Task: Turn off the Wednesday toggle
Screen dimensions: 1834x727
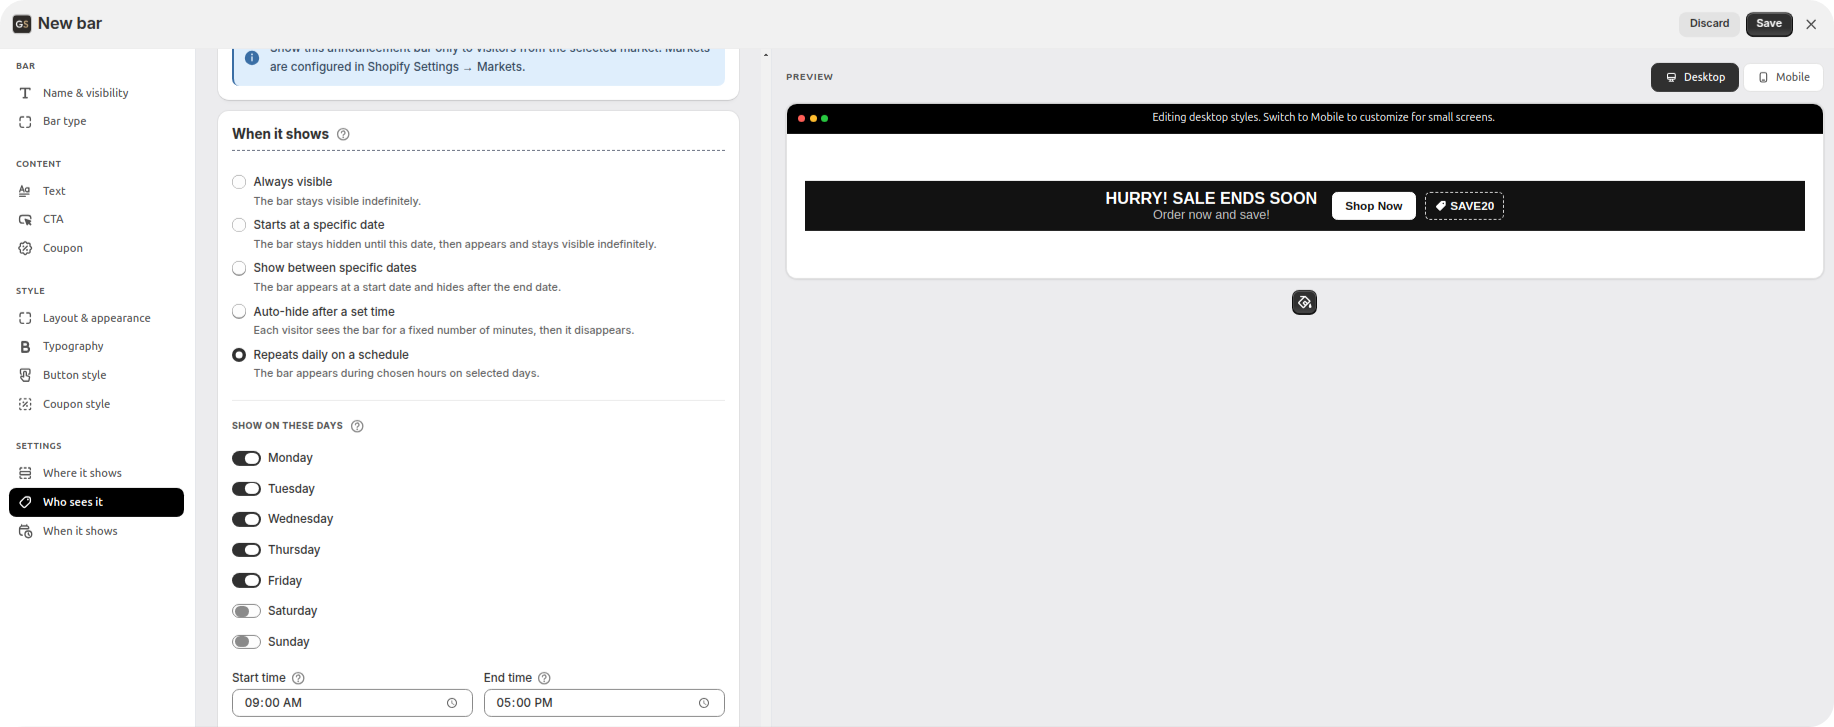Action: coord(246,519)
